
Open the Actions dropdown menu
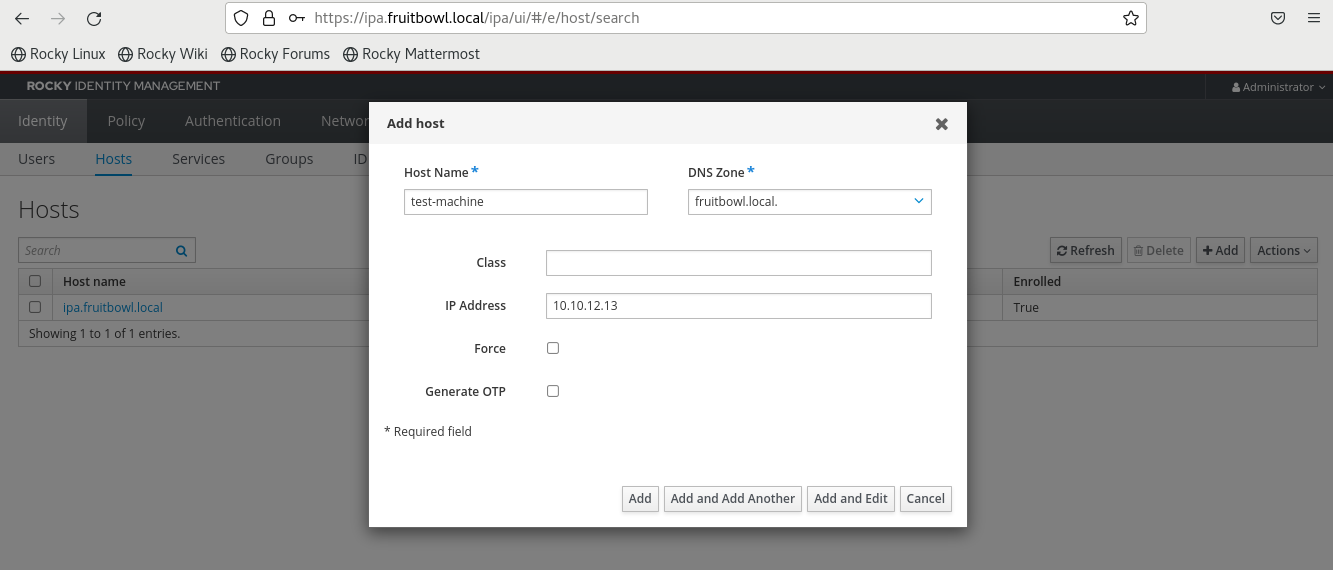coord(1283,251)
